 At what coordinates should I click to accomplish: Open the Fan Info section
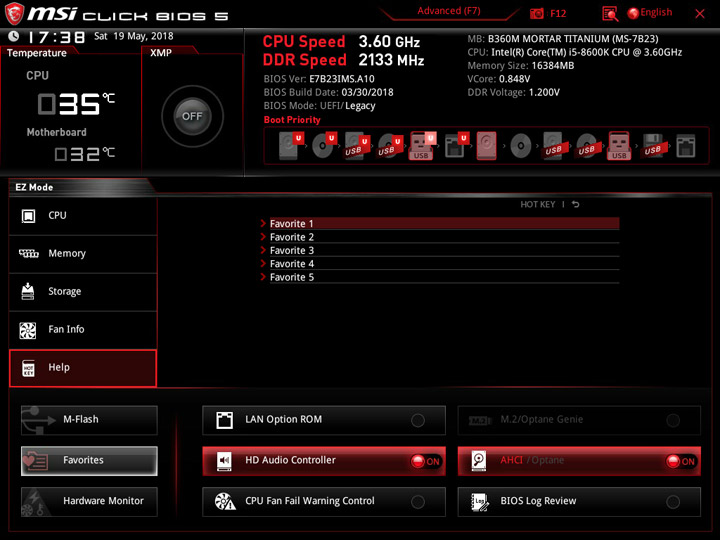coord(83,330)
